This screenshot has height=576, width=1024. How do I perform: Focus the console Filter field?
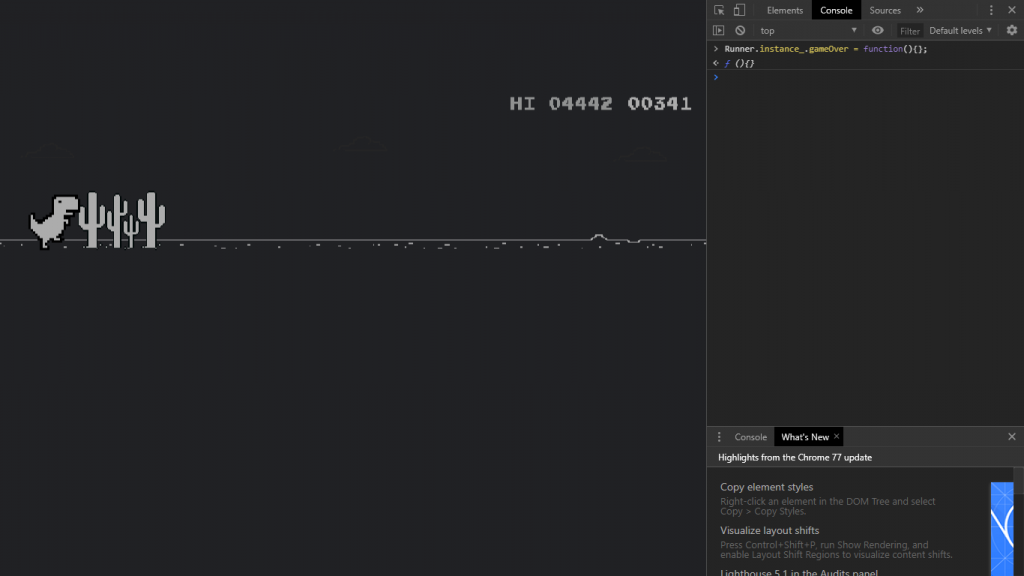pyautogui.click(x=909, y=31)
